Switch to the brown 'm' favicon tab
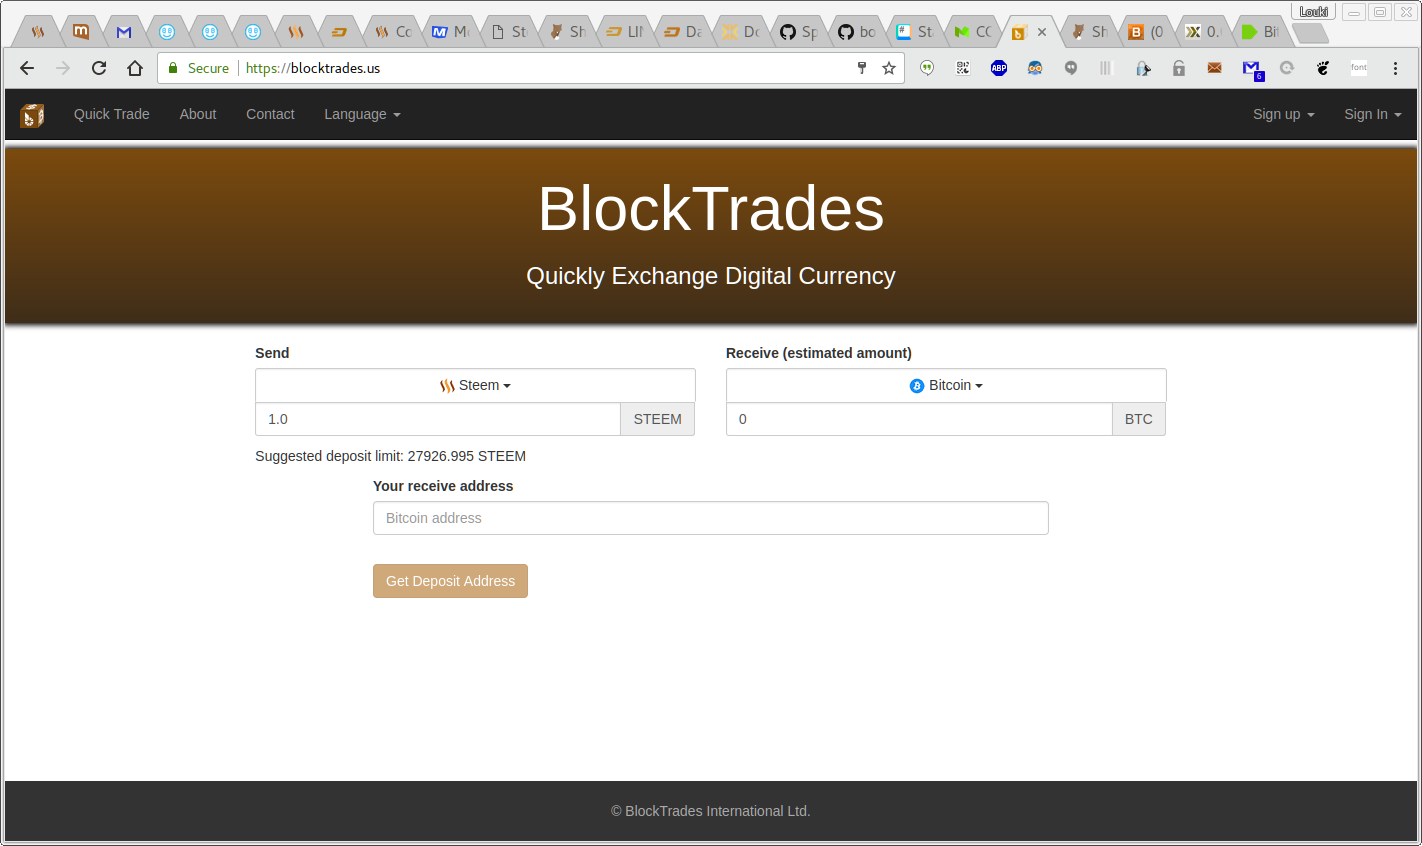Viewport: 1422px width, 846px height. click(81, 32)
